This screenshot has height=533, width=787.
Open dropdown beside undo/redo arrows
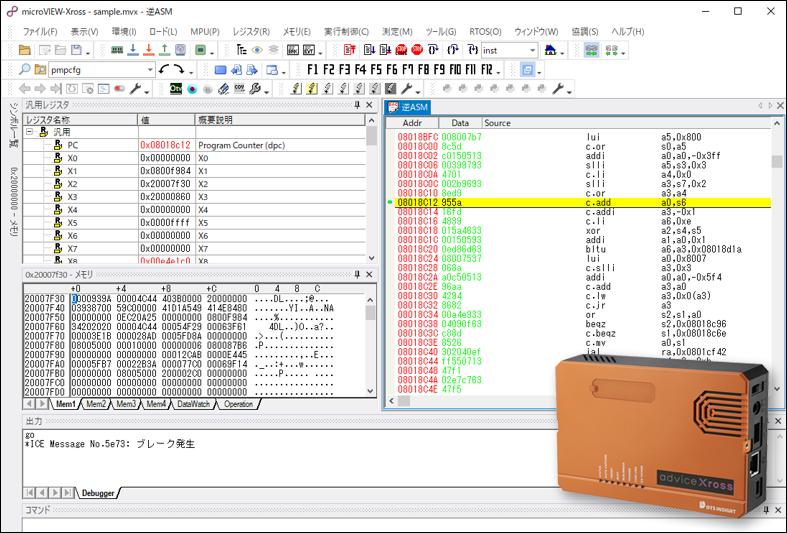(x=191, y=72)
